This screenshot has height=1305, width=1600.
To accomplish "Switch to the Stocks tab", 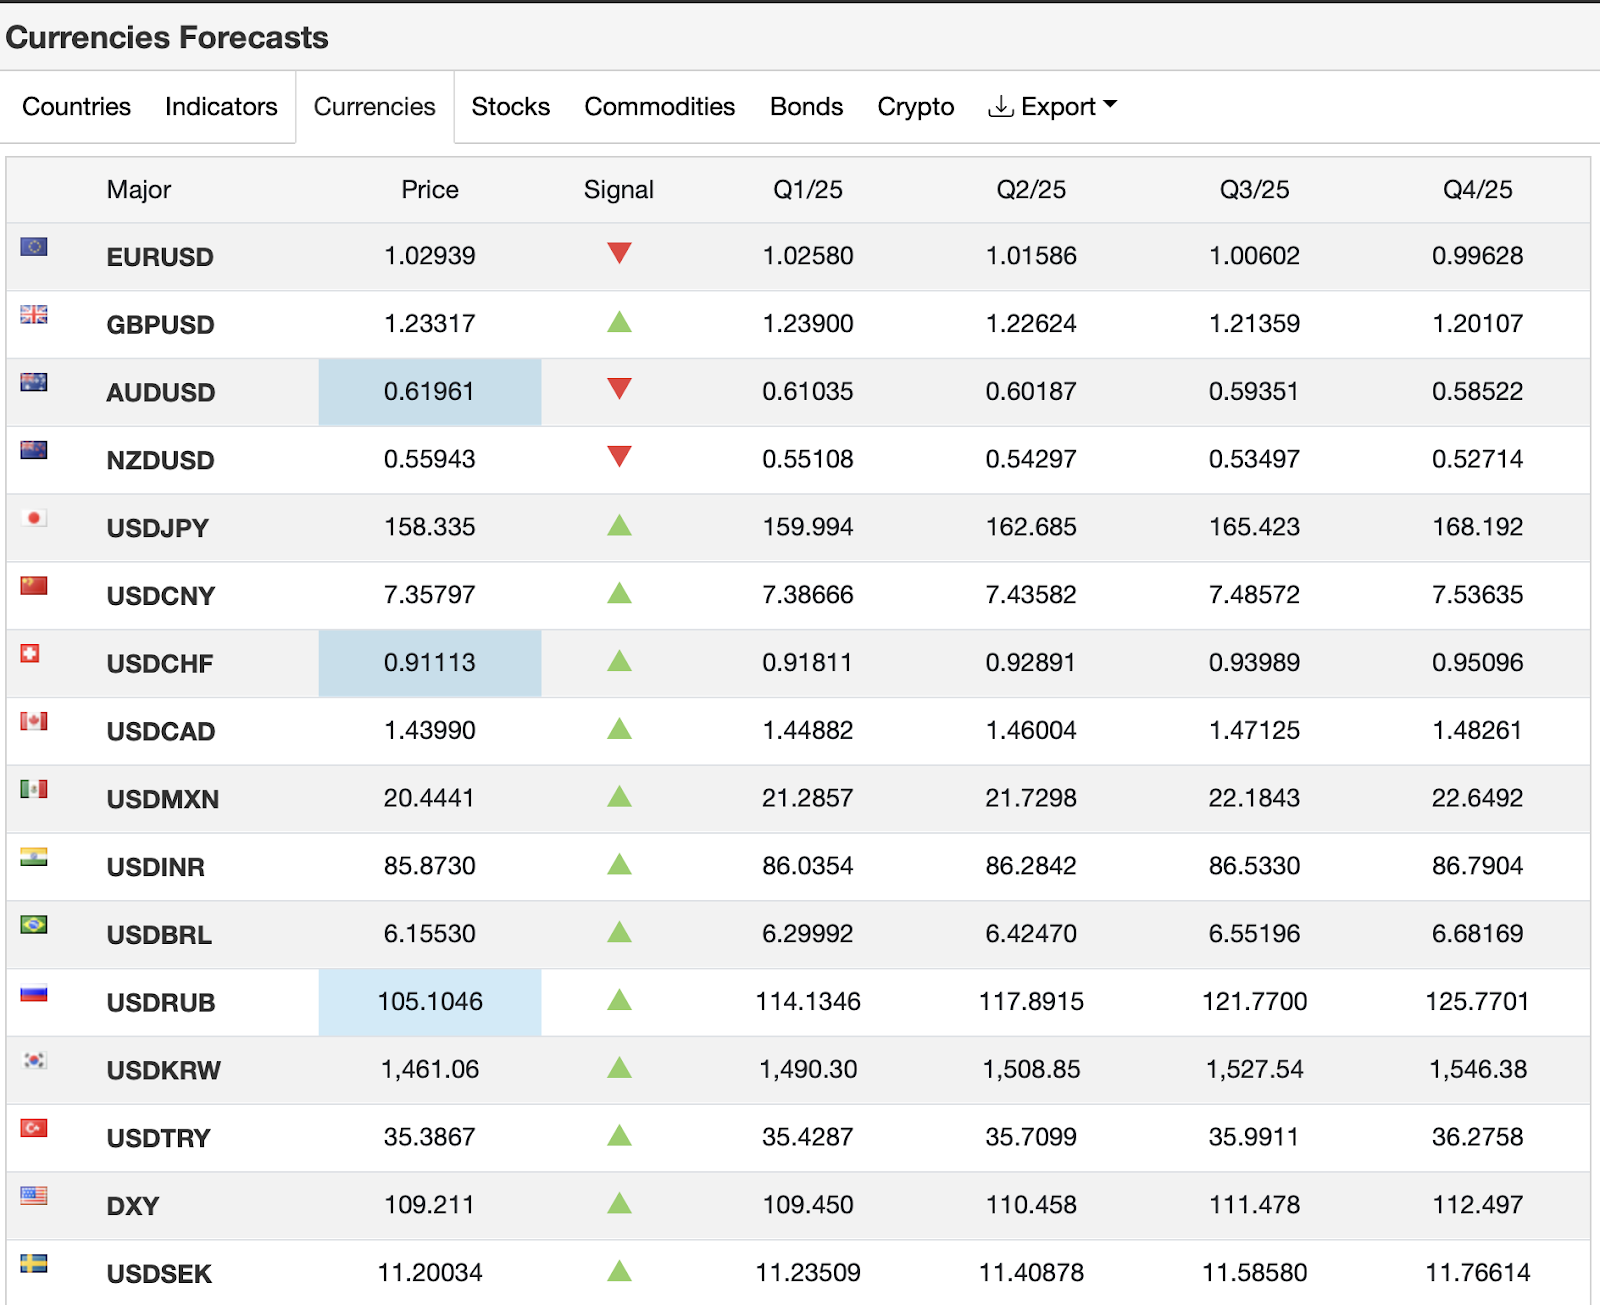I will (x=510, y=107).
